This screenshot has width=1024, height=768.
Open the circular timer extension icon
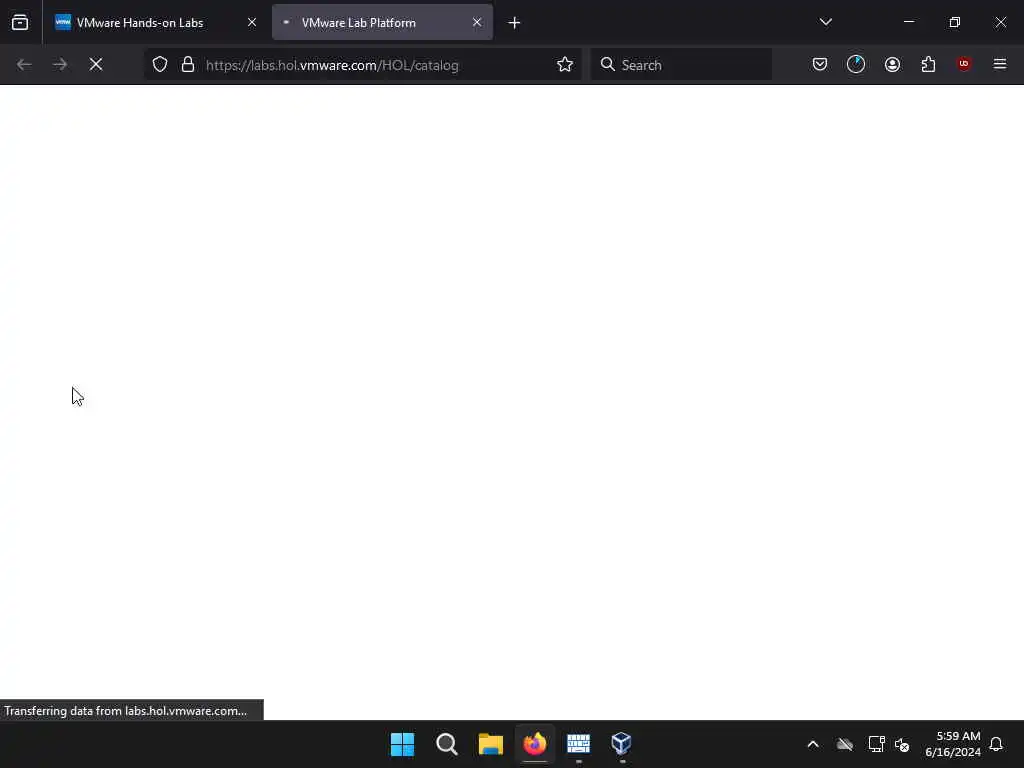click(x=856, y=64)
